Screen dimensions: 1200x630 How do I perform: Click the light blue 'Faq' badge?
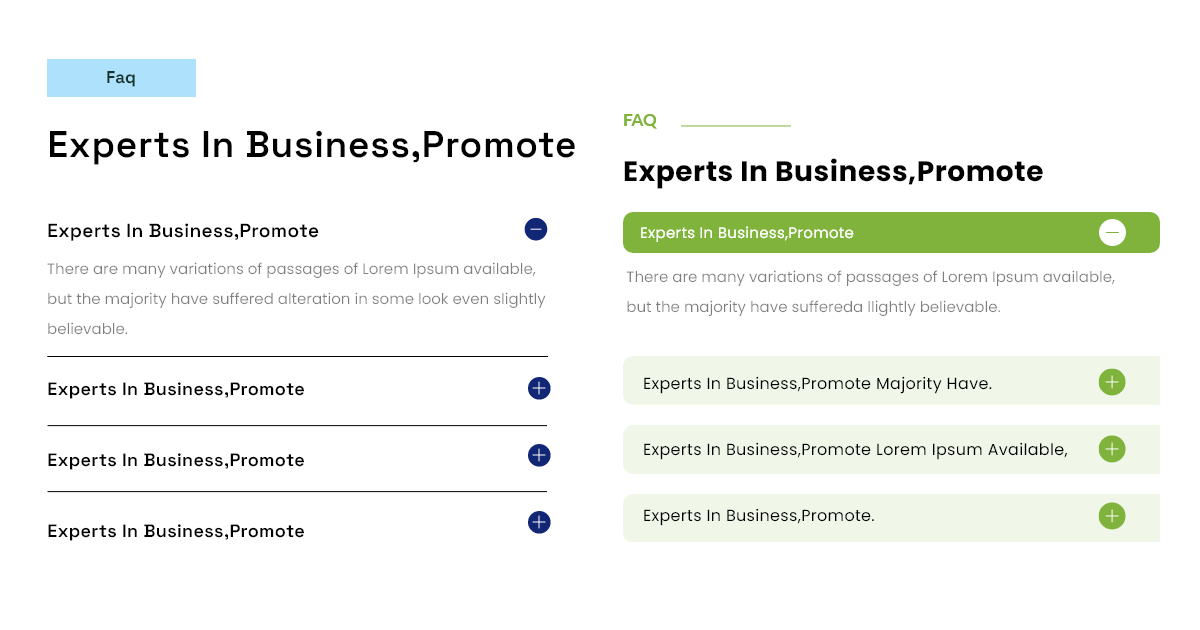coord(121,78)
